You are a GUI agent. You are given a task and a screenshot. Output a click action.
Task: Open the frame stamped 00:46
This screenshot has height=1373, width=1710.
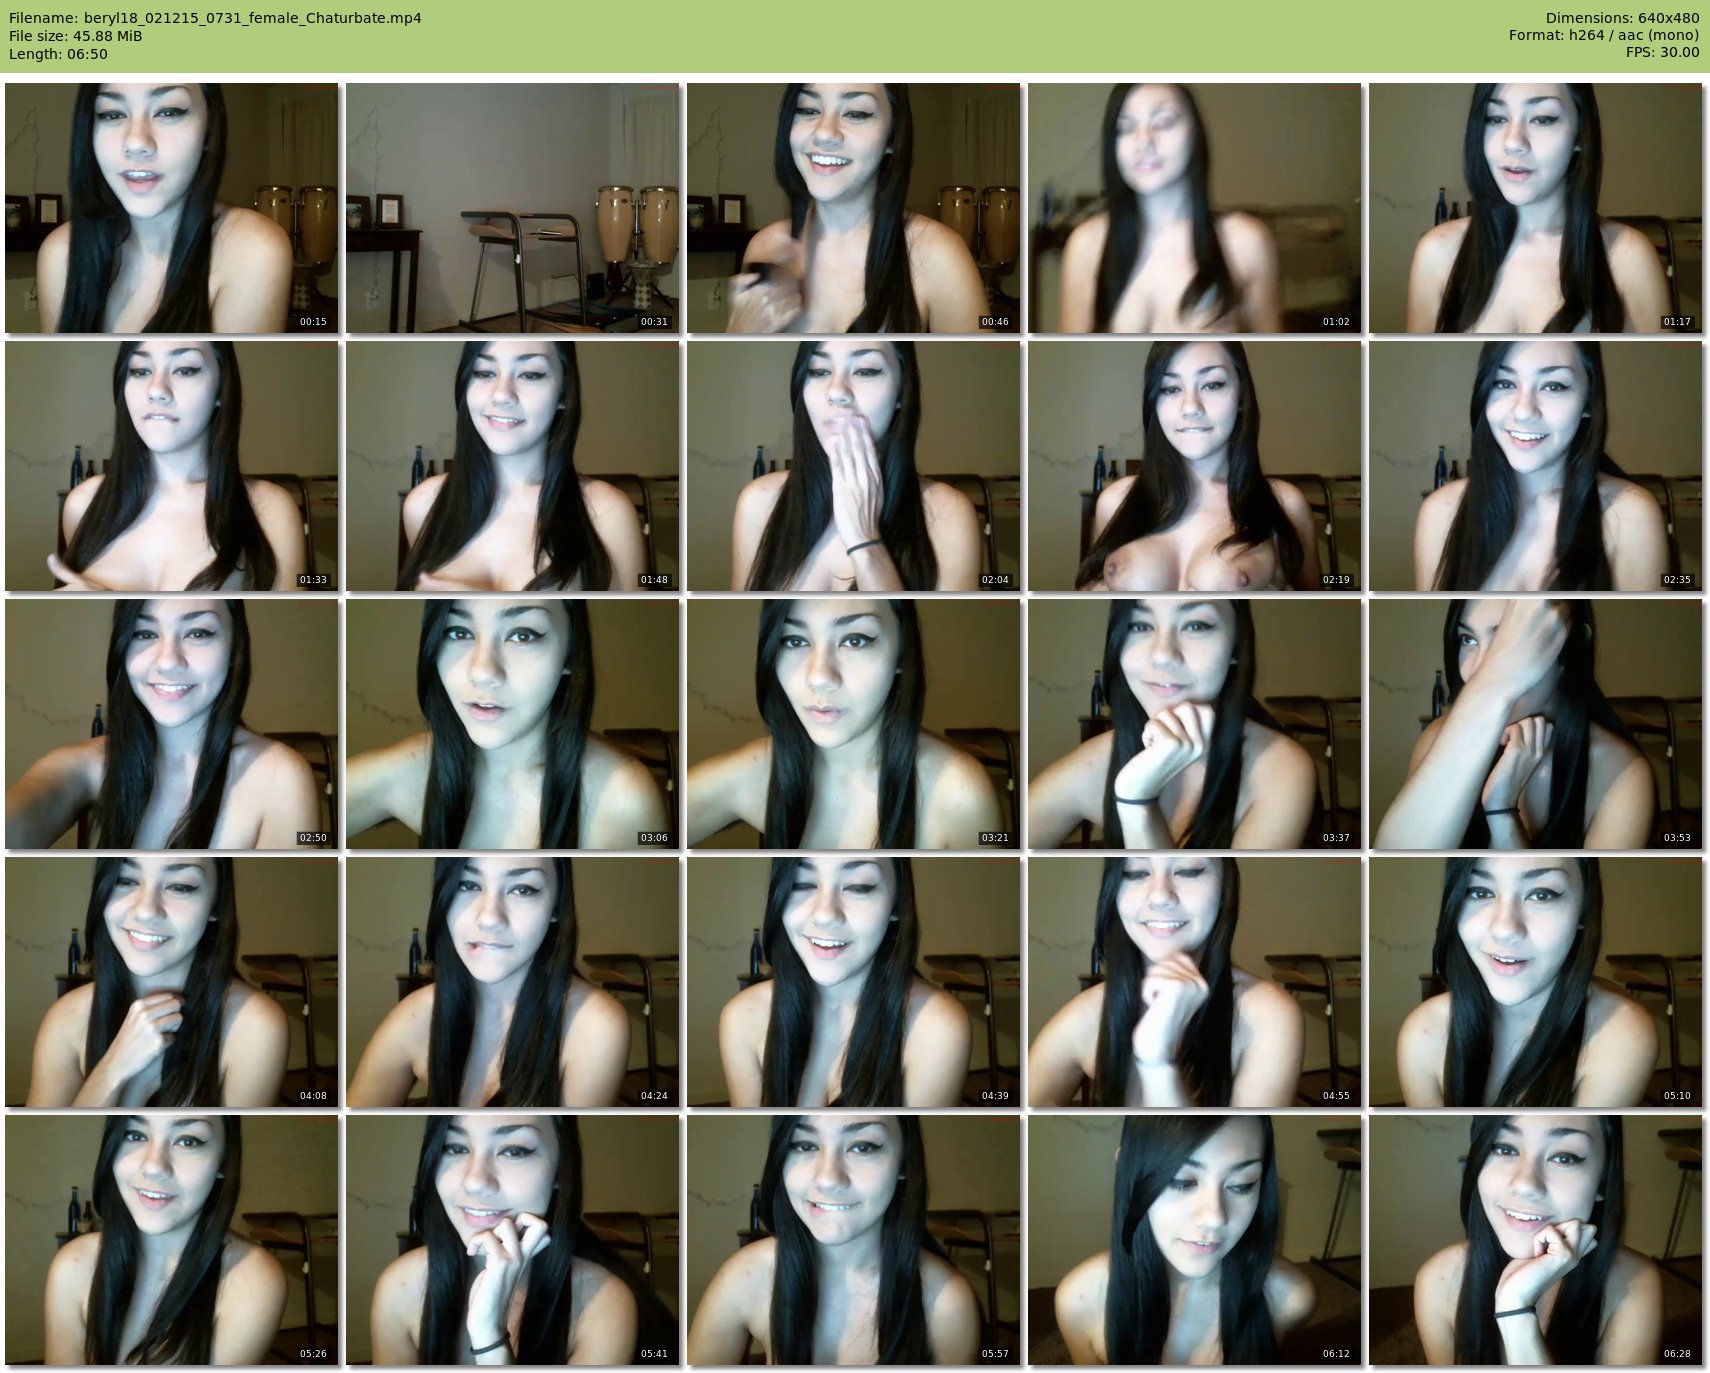click(853, 208)
